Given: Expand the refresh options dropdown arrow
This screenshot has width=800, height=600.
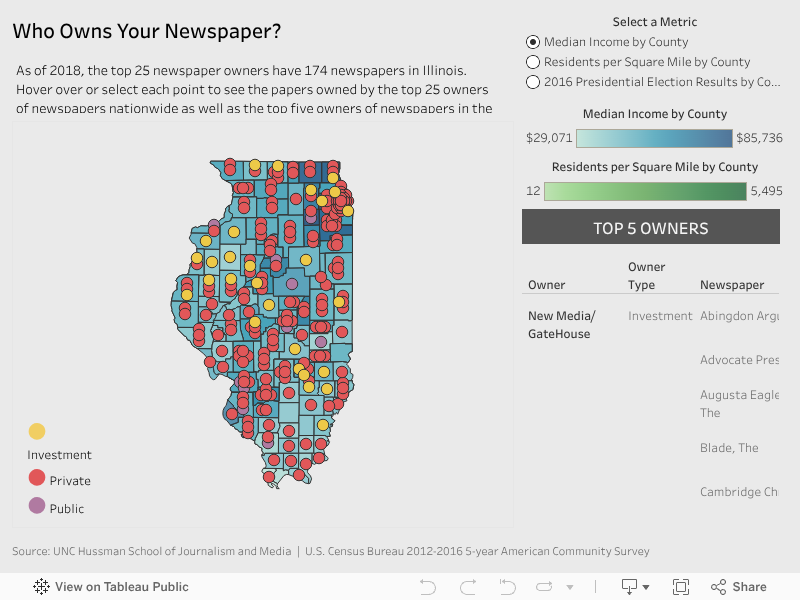Looking at the screenshot, I should click(570, 588).
